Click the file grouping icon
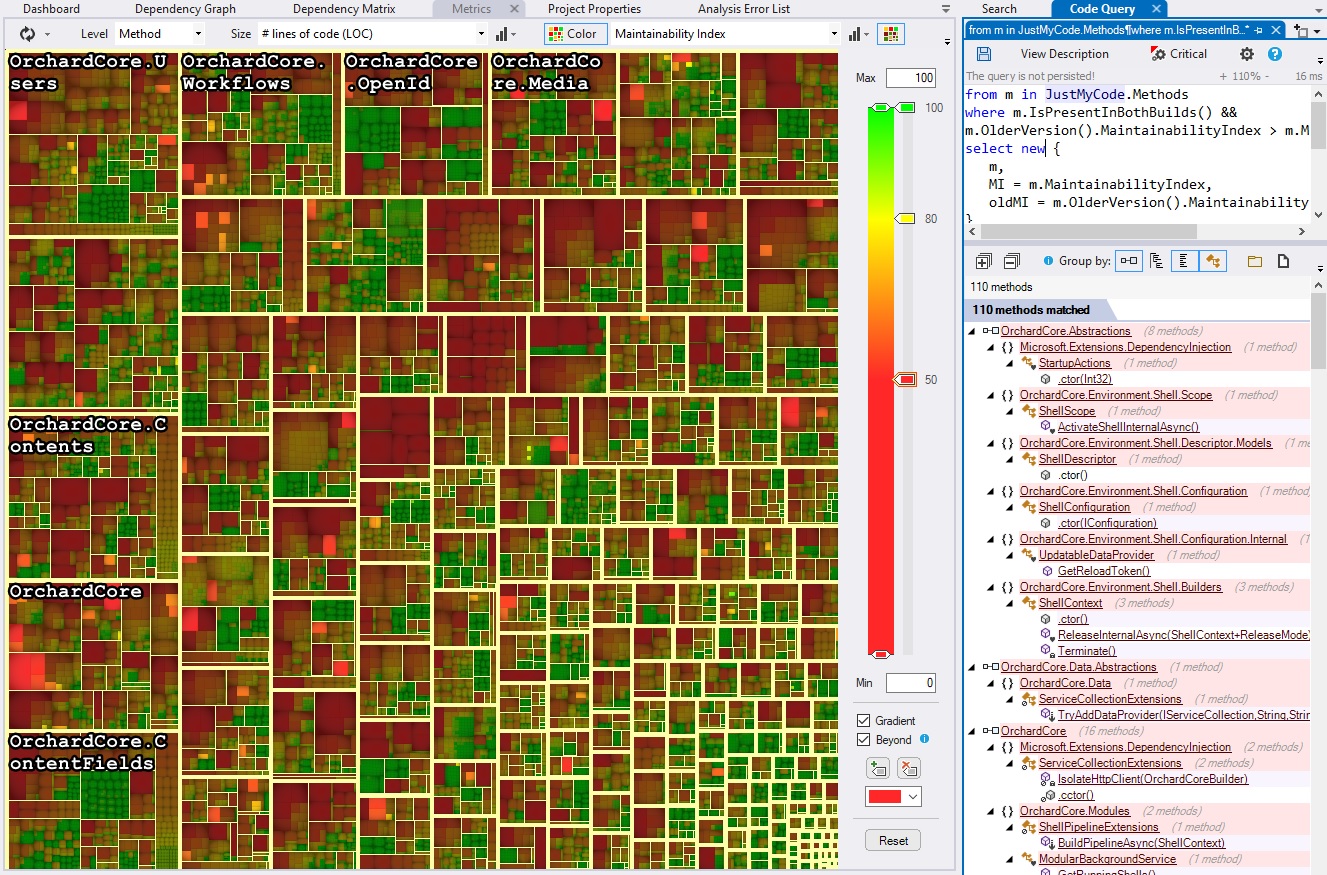Viewport: 1327px width, 875px height. 1283,261
